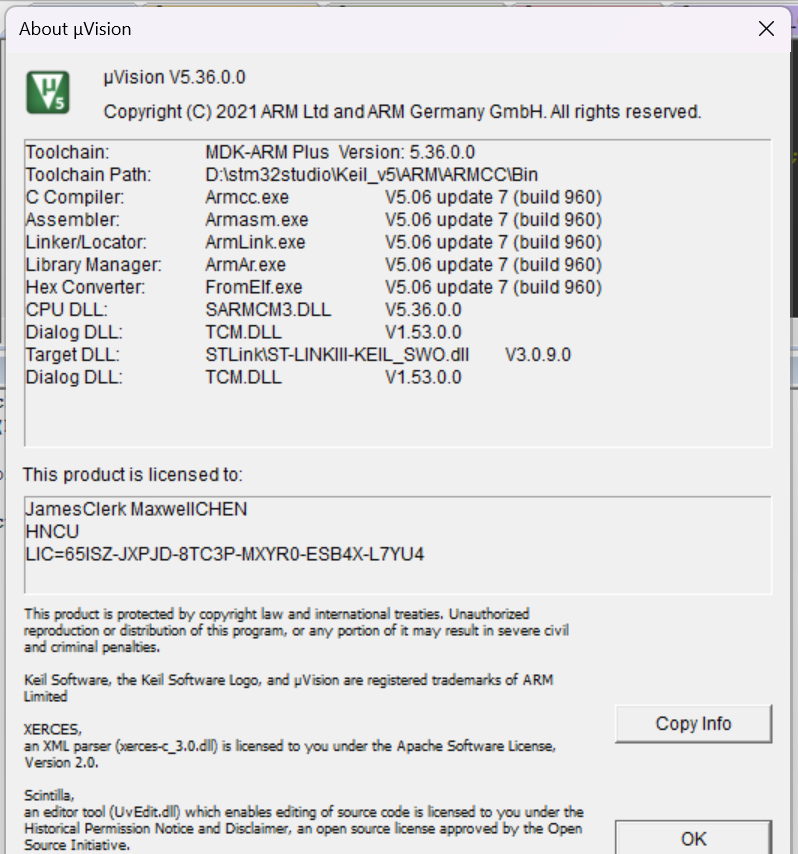Screen dimensions: 798x854
Task: Select the HNCU company line
Action: 52,532
